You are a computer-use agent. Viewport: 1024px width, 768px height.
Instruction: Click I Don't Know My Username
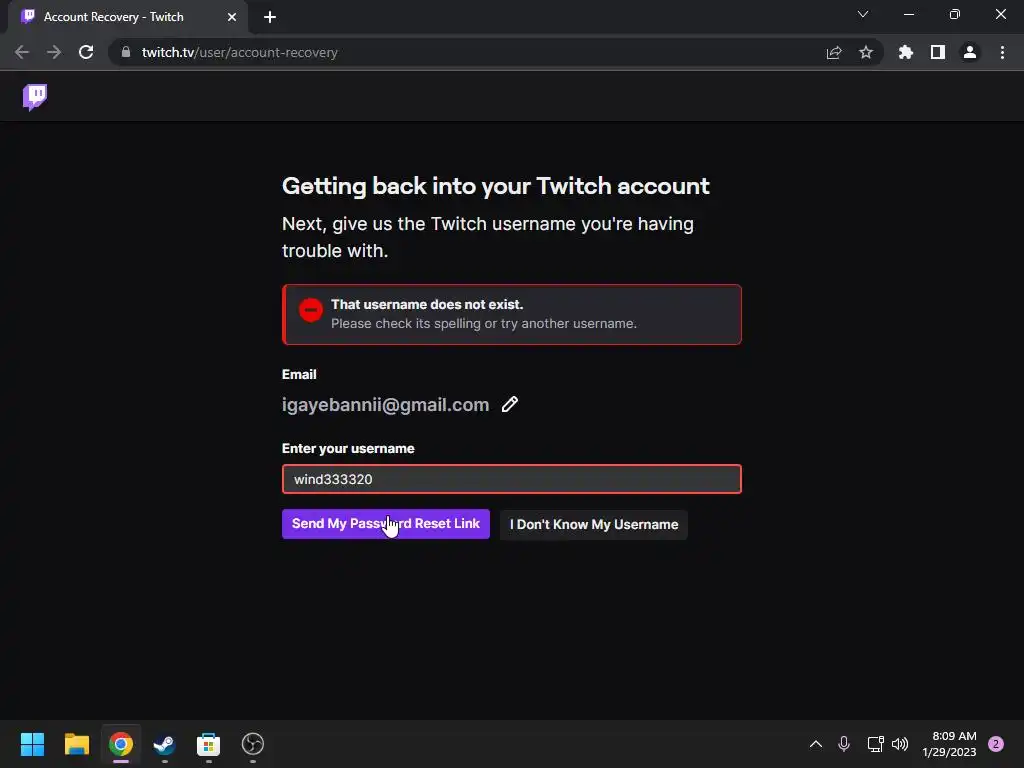(594, 524)
